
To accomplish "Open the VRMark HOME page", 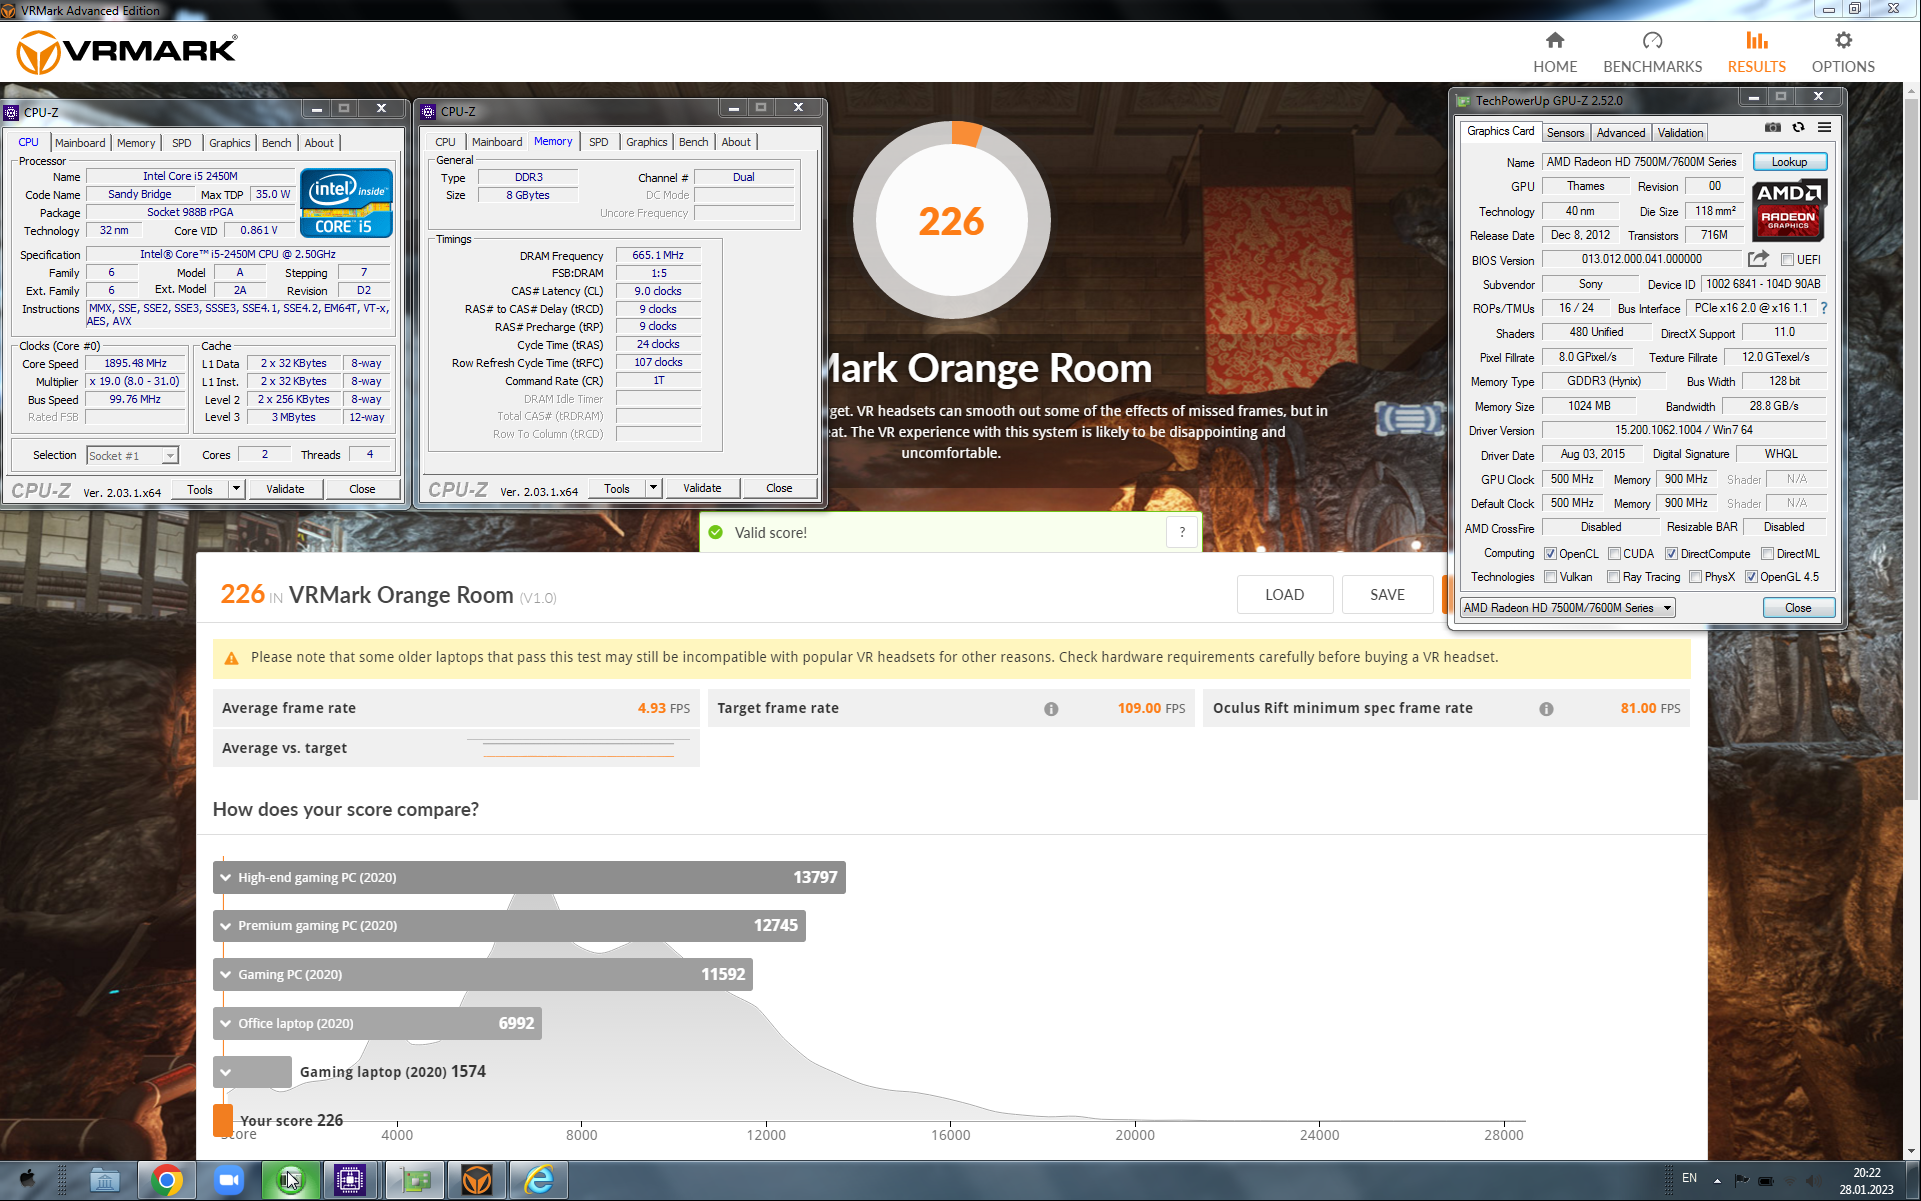I will coord(1555,52).
